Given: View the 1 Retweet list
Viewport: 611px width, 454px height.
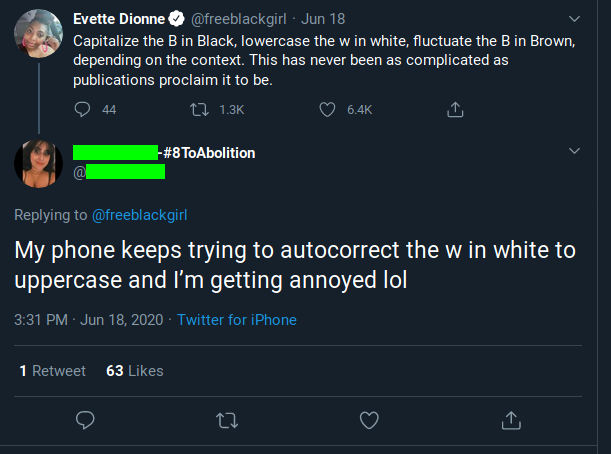Looking at the screenshot, I should (52, 371).
